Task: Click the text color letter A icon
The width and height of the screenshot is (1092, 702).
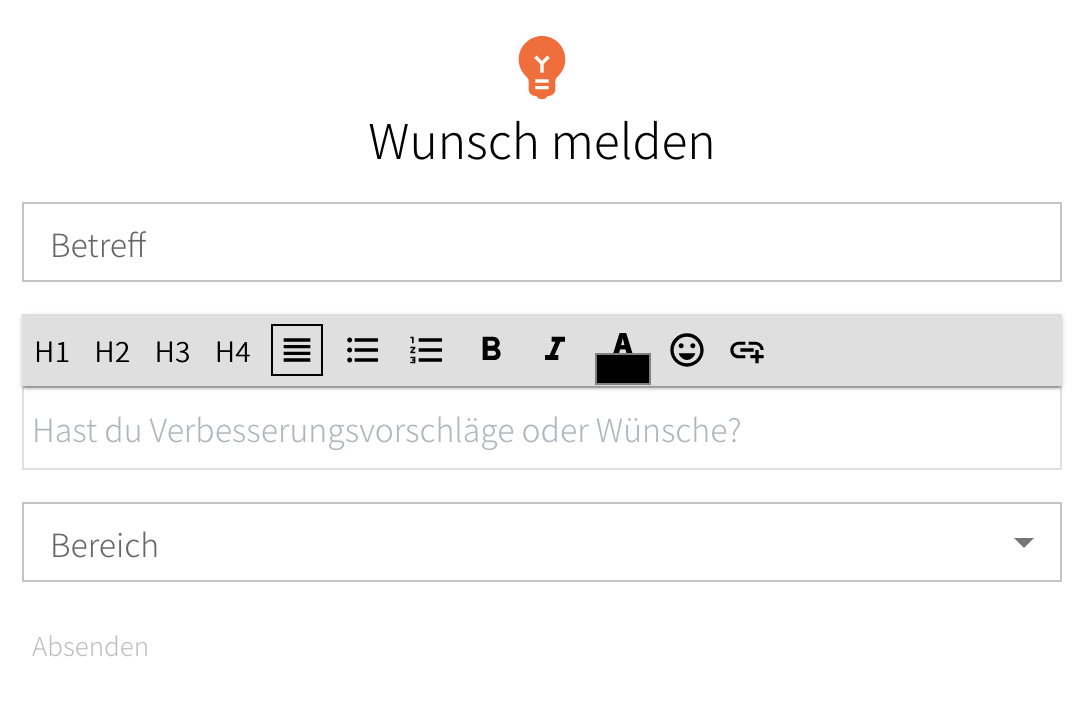Action: click(623, 343)
